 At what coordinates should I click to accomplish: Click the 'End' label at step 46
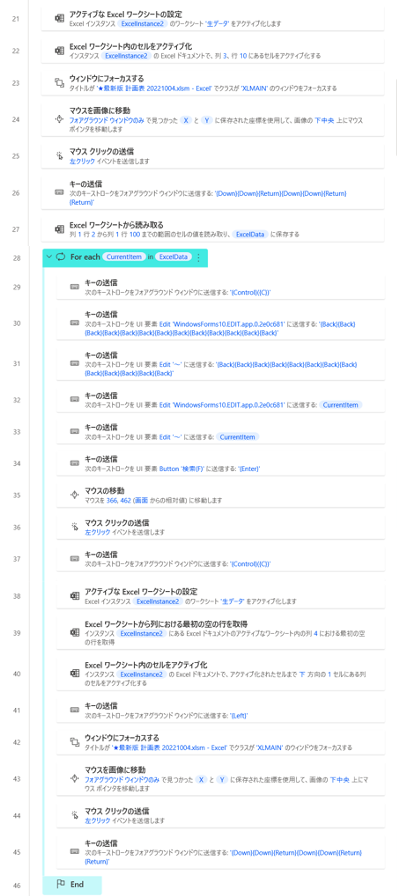pos(77,884)
